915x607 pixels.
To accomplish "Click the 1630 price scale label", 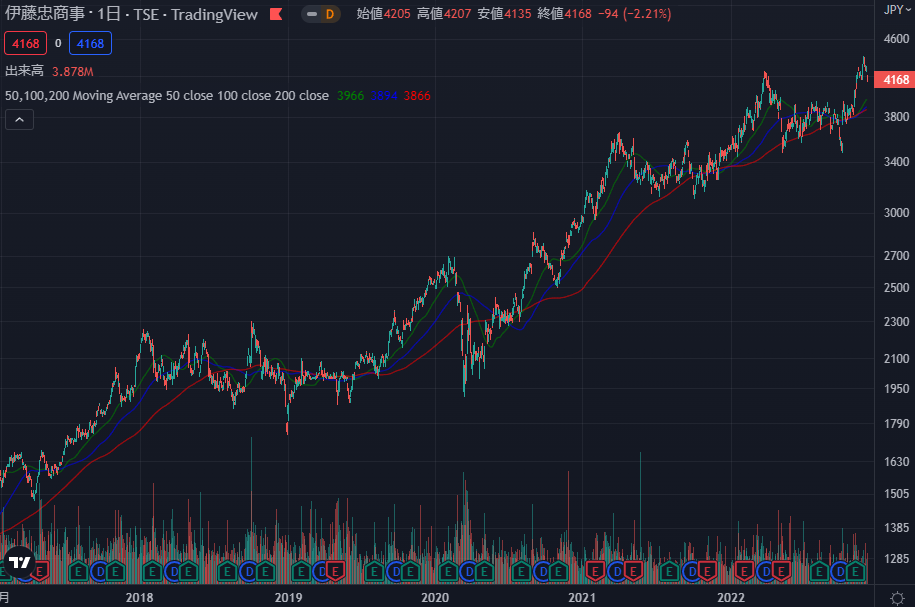I will point(896,462).
